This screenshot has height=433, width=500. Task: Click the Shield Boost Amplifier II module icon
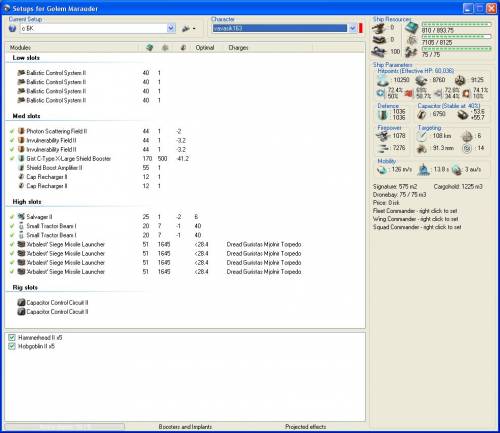21,168
